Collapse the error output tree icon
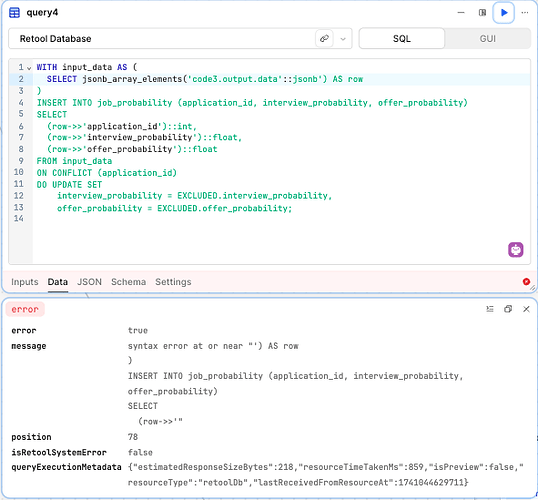This screenshot has height=500, width=538. [x=490, y=309]
